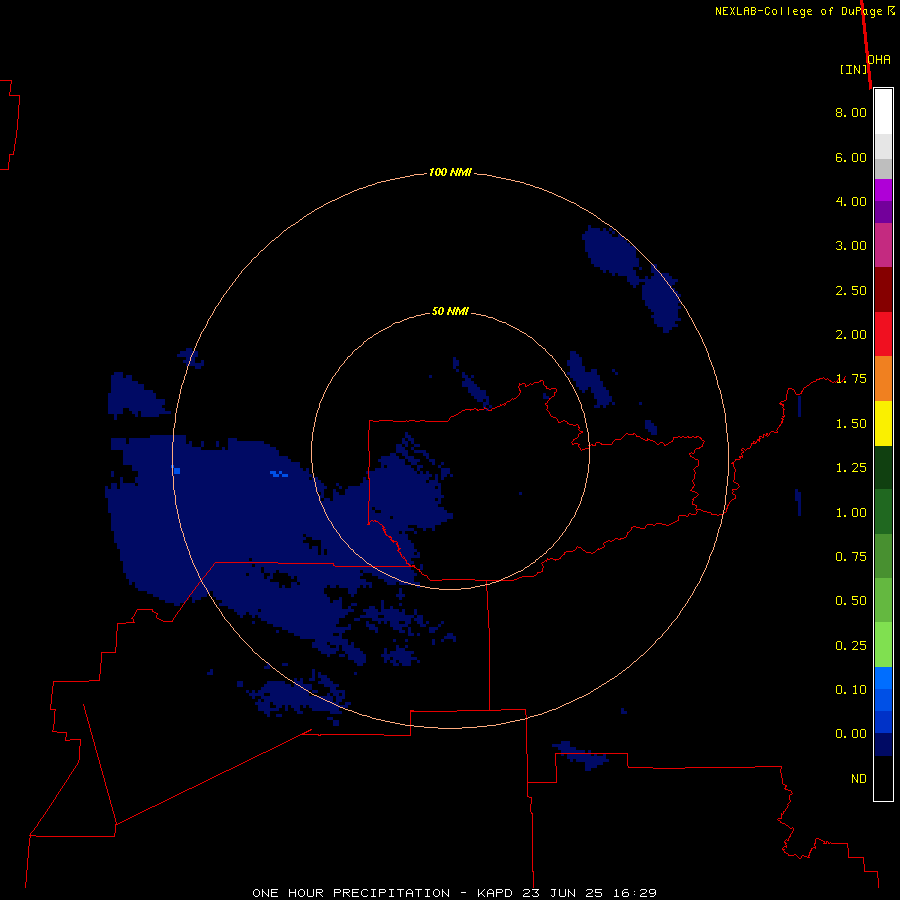Pick the black ND swatch in the legend
Image resolution: width=900 pixels, height=900 pixels.
coord(883,778)
